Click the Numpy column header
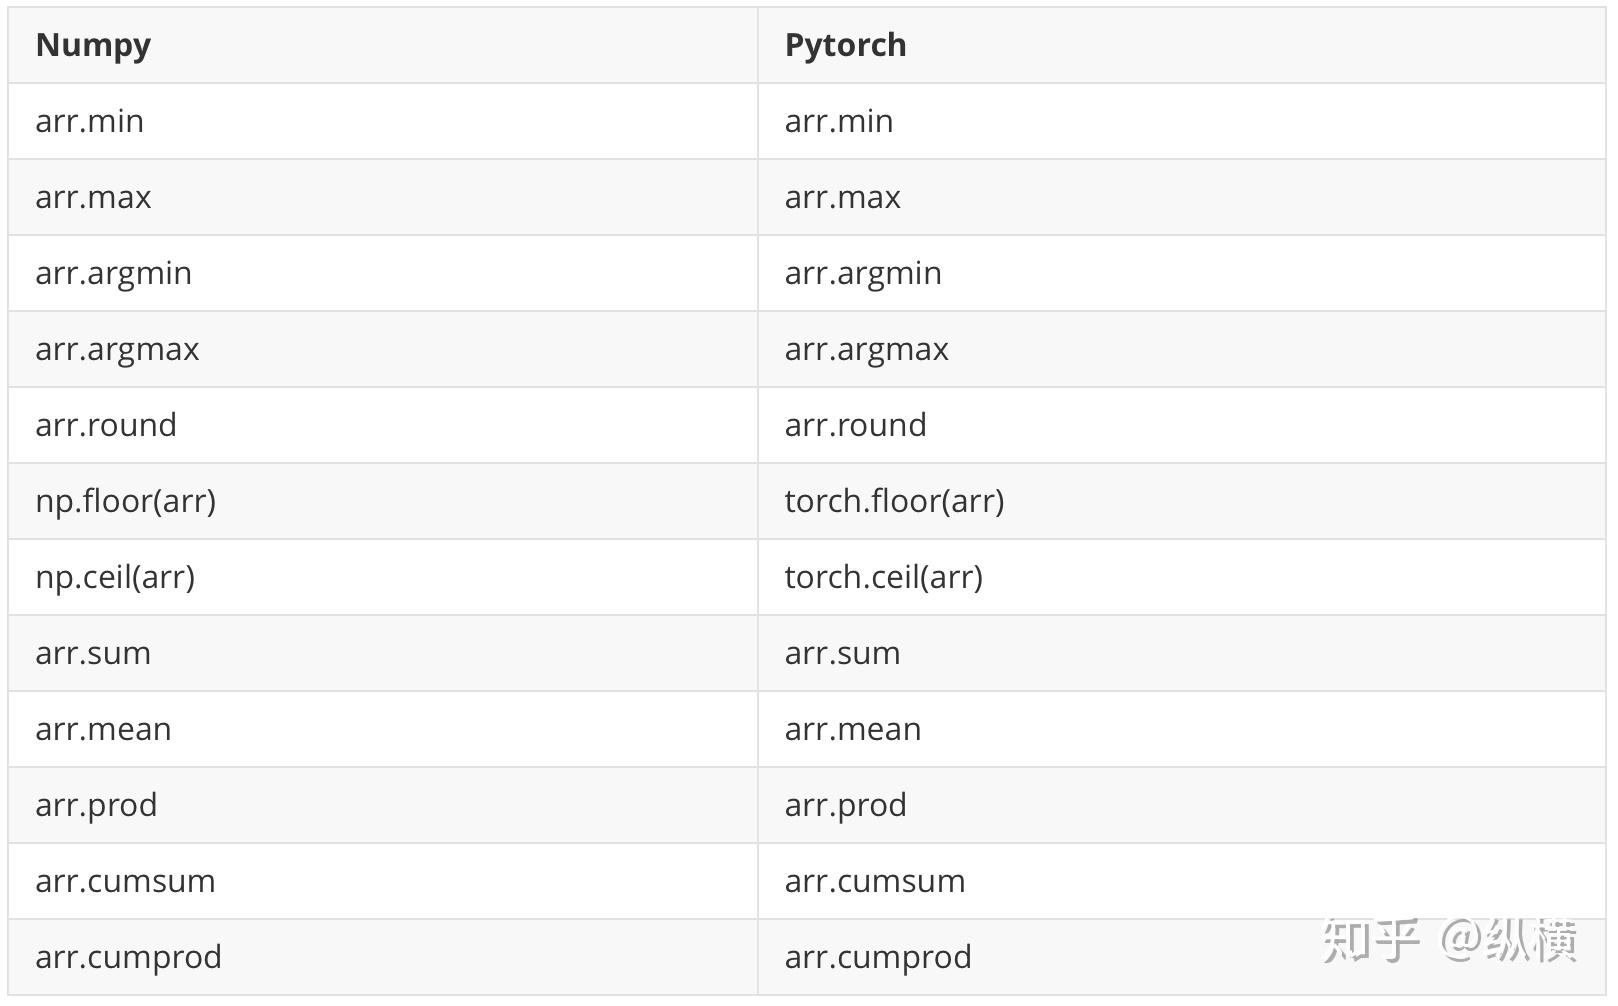The image size is (1618, 1006). pos(93,45)
